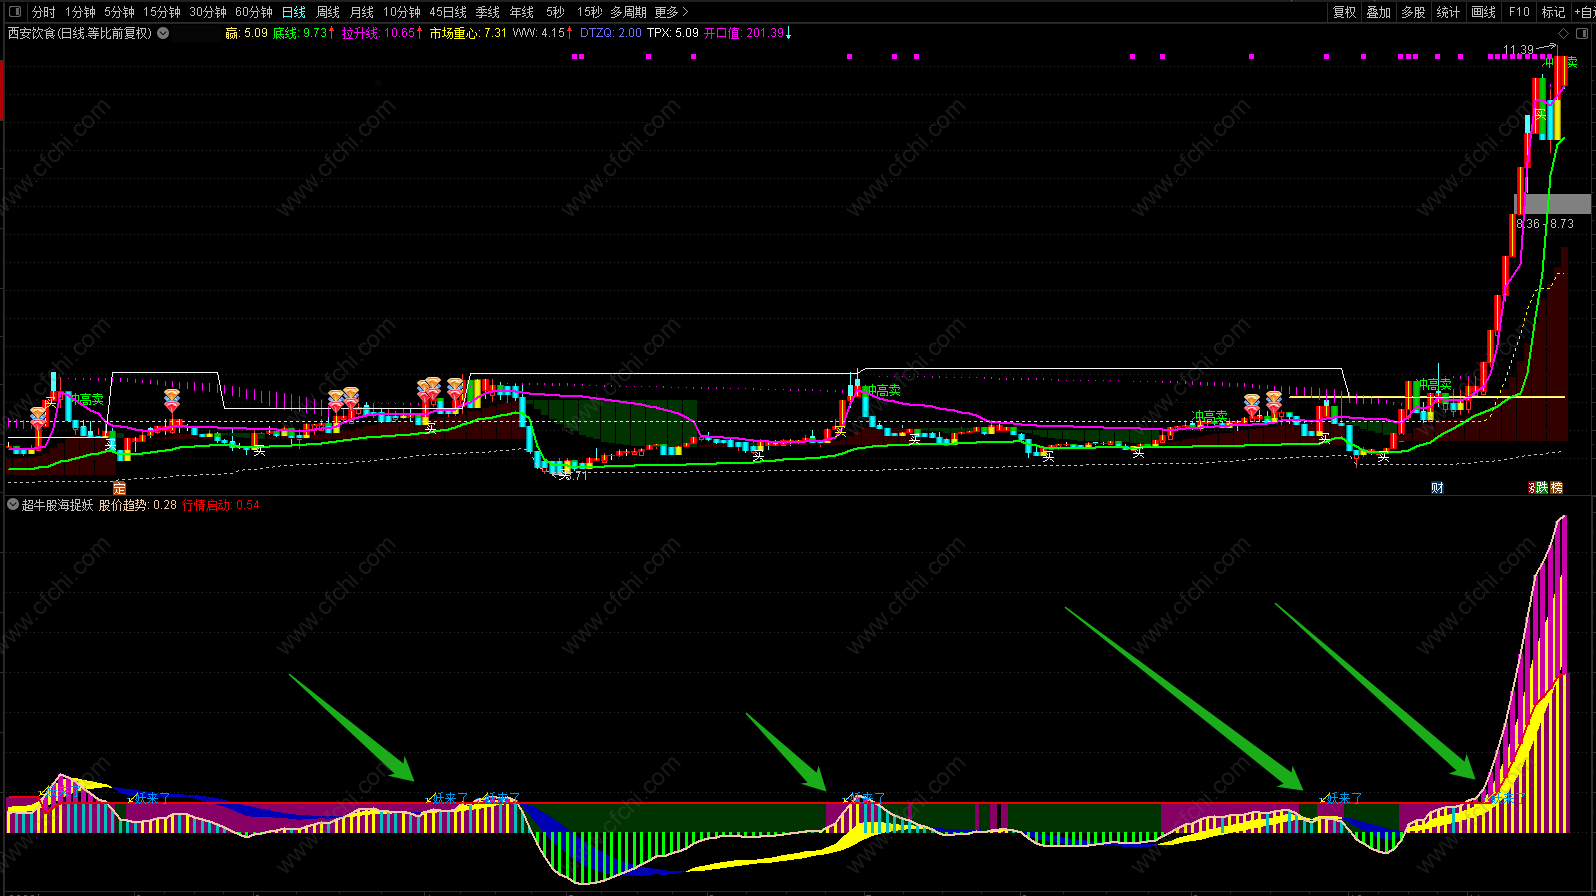Switch to 月线 monthly period

(361, 12)
